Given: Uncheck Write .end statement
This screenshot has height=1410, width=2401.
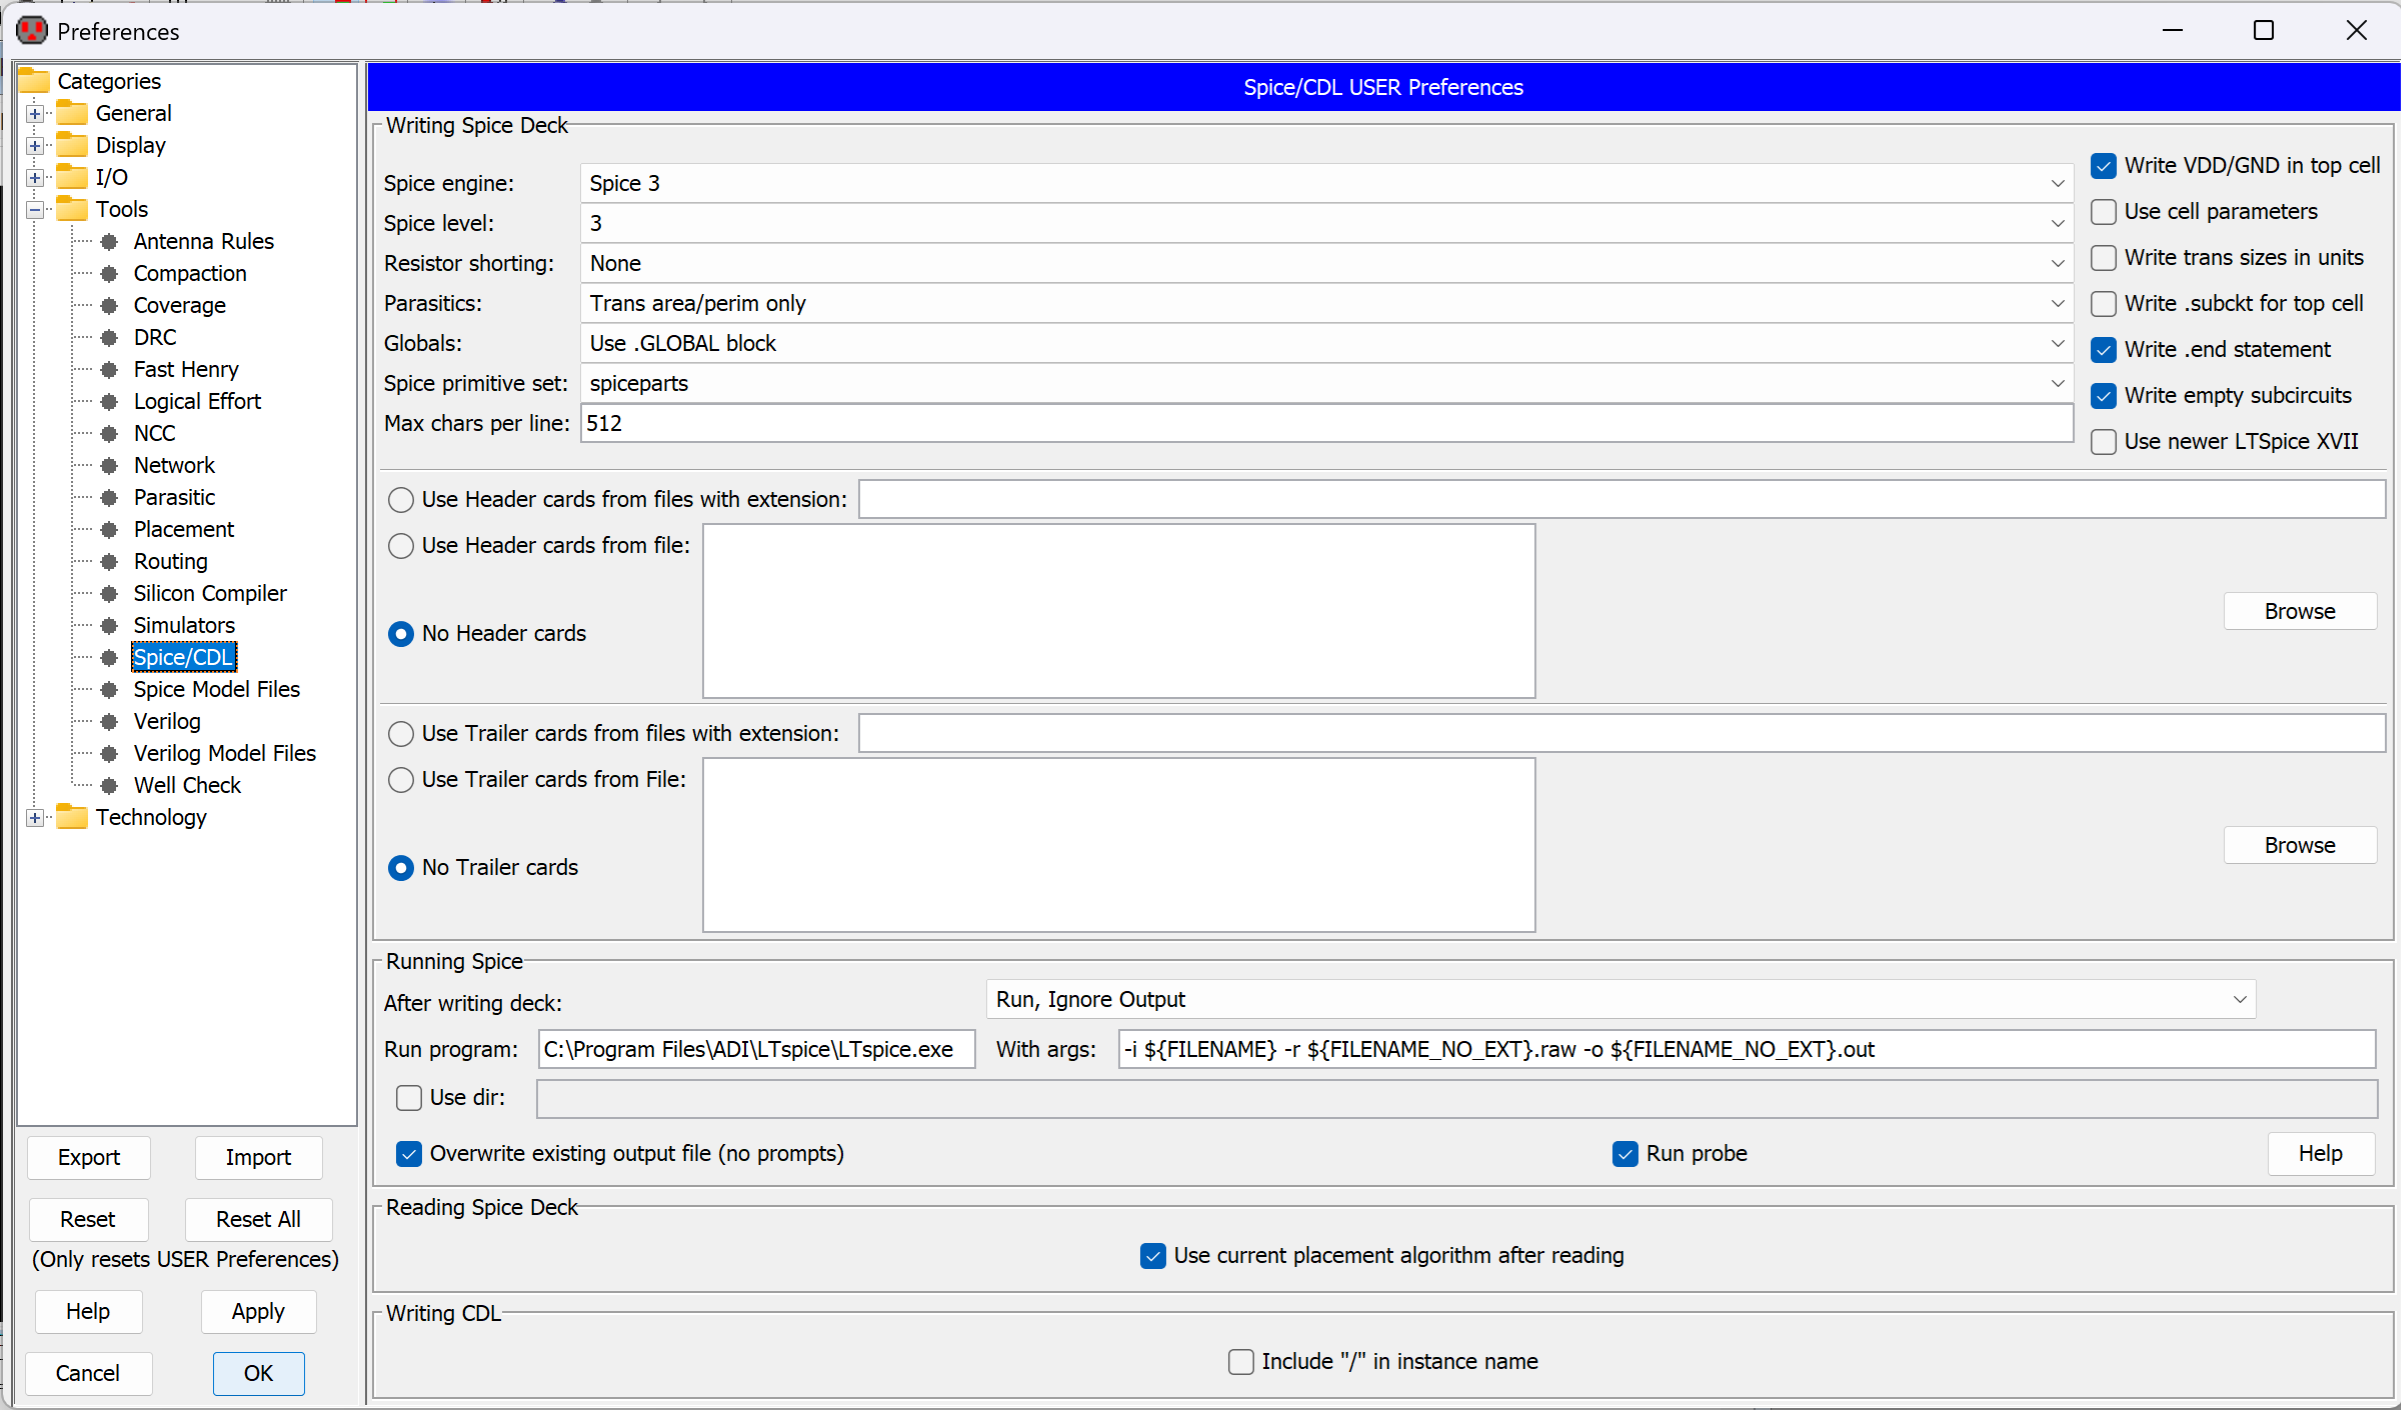Looking at the screenshot, I should click(2104, 350).
